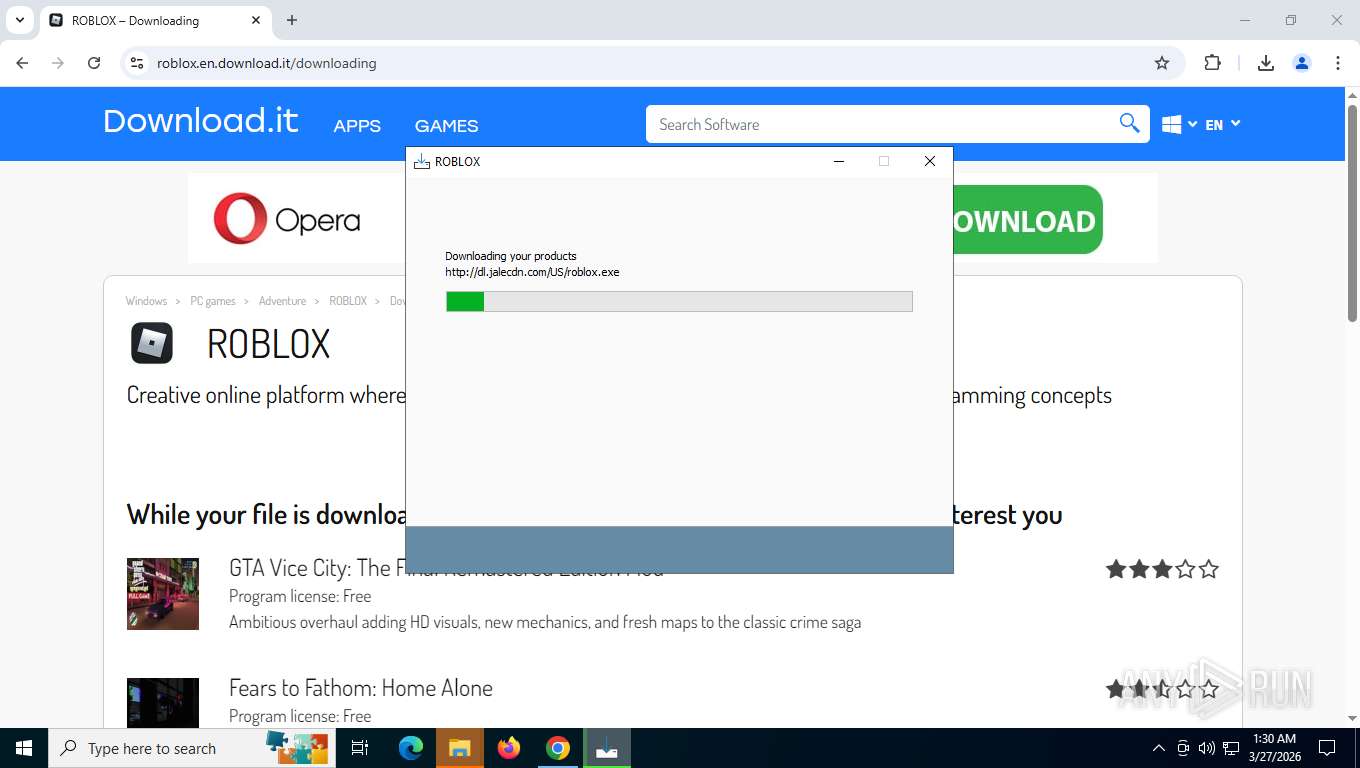
Task: Open the Chrome downloads tray icon
Action: pos(1266,63)
